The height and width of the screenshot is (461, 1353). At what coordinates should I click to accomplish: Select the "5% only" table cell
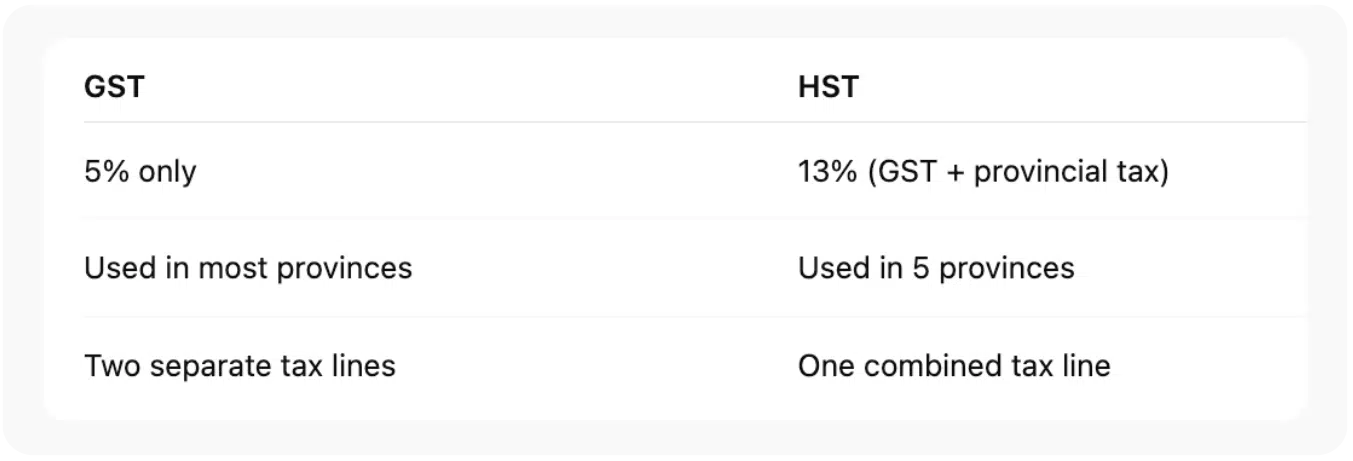coord(140,172)
